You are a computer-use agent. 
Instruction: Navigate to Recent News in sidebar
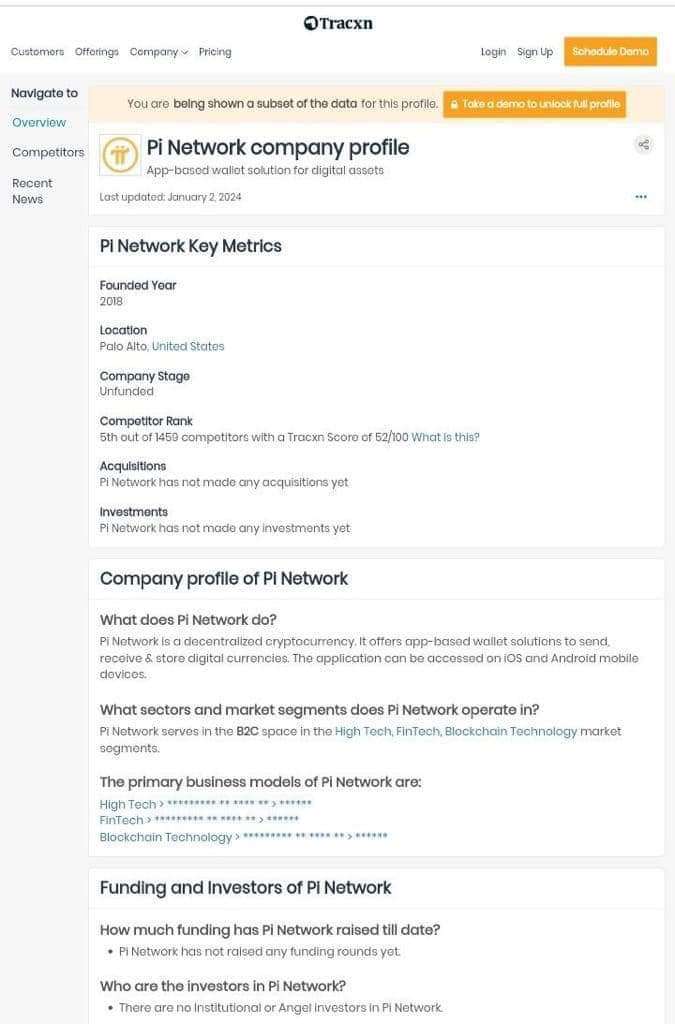pos(32,191)
